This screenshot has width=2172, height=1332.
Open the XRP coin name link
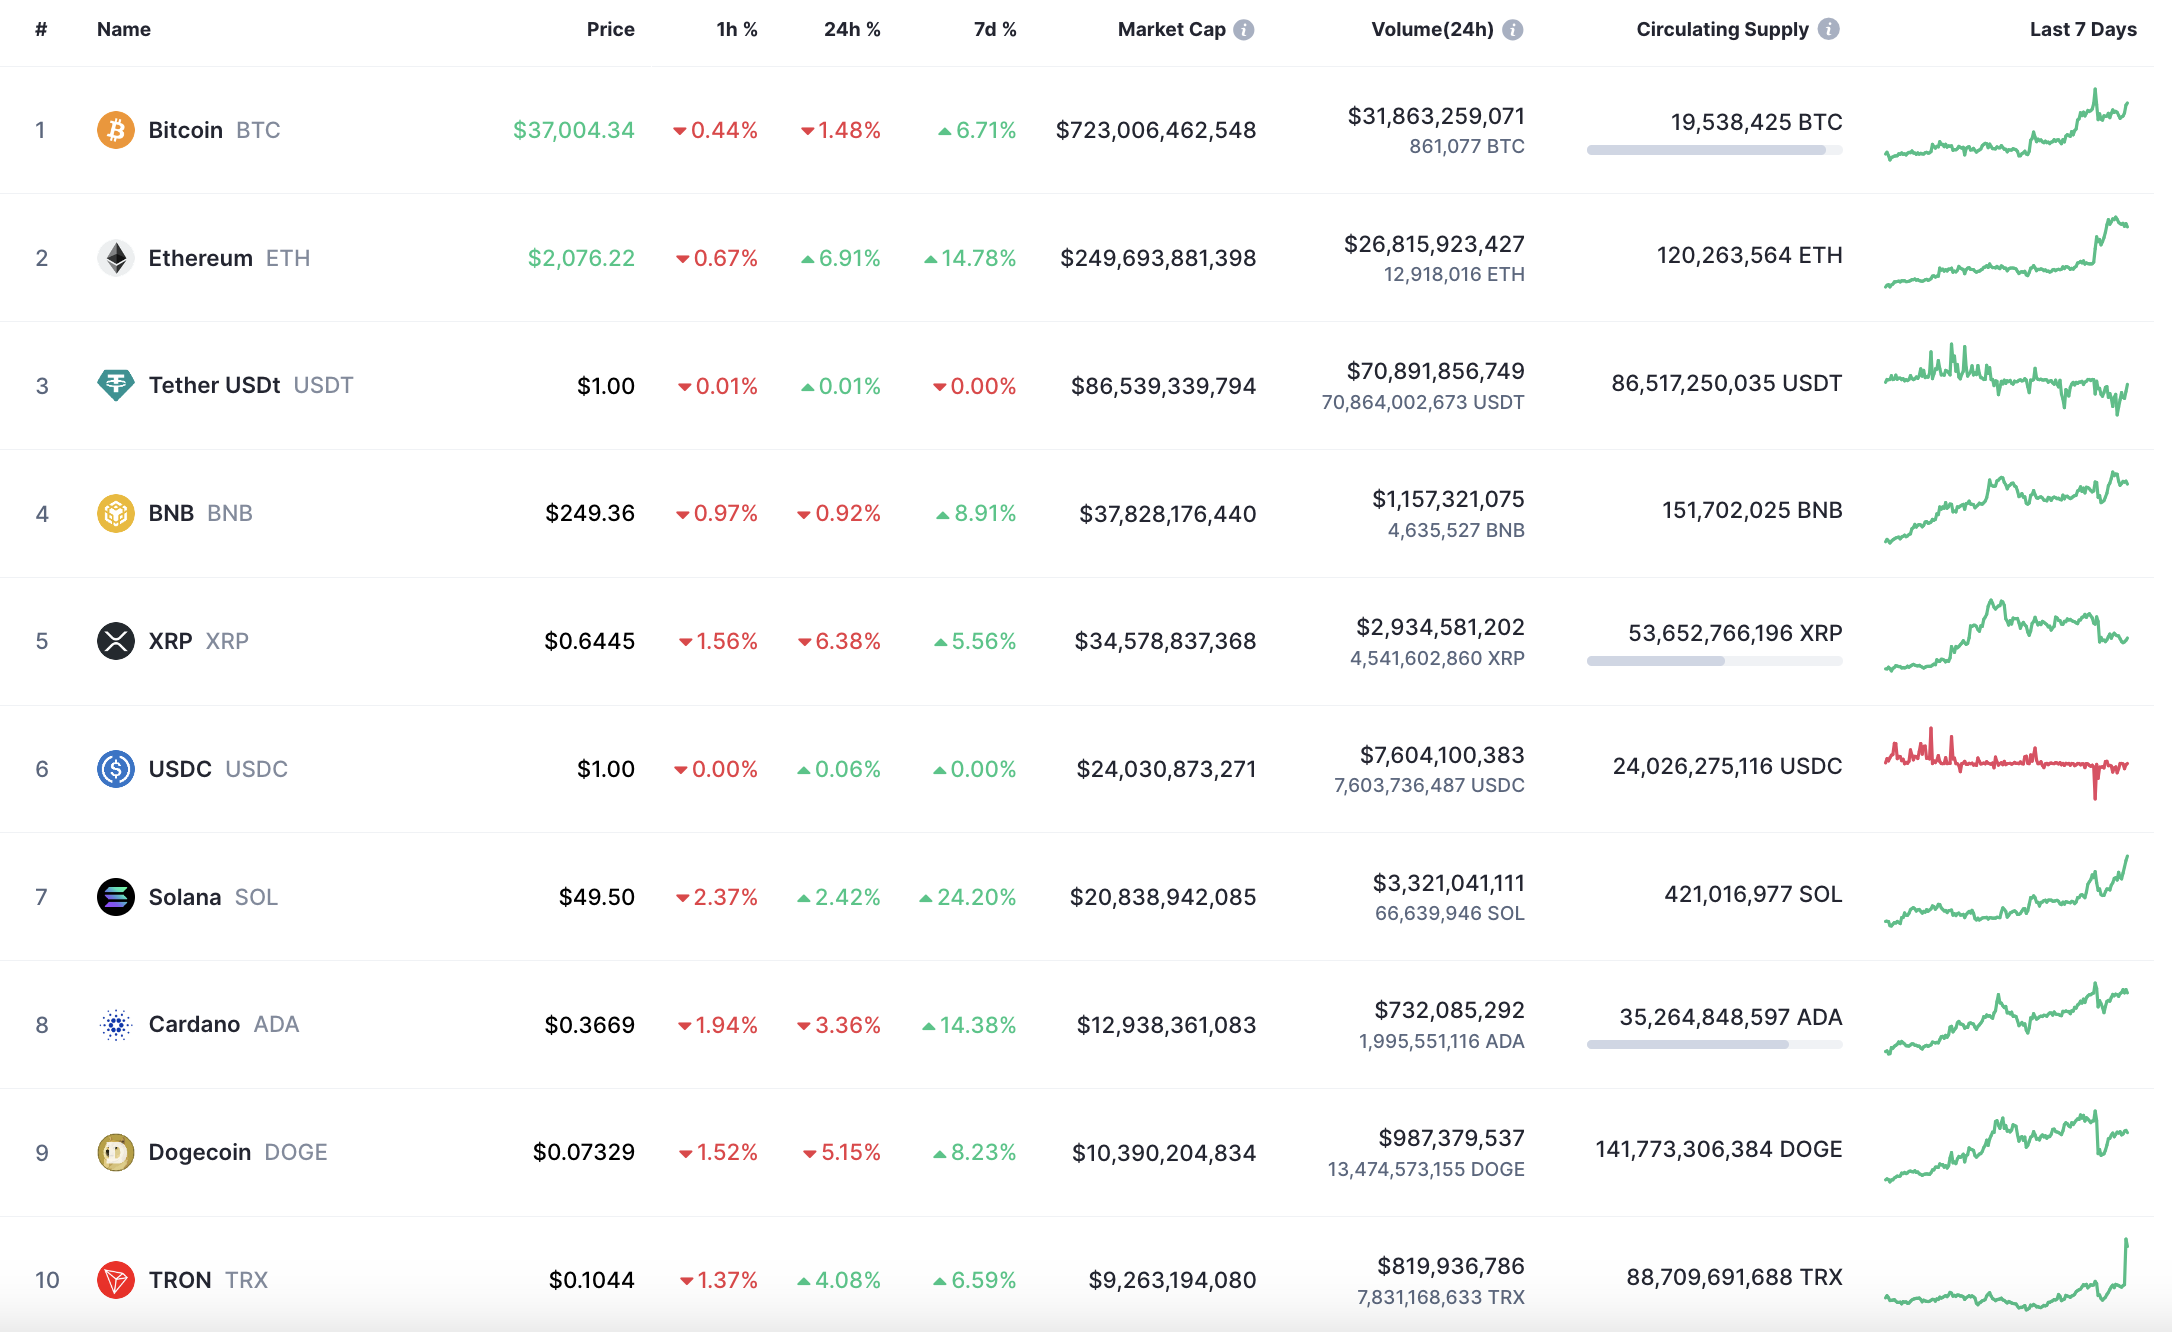click(171, 641)
